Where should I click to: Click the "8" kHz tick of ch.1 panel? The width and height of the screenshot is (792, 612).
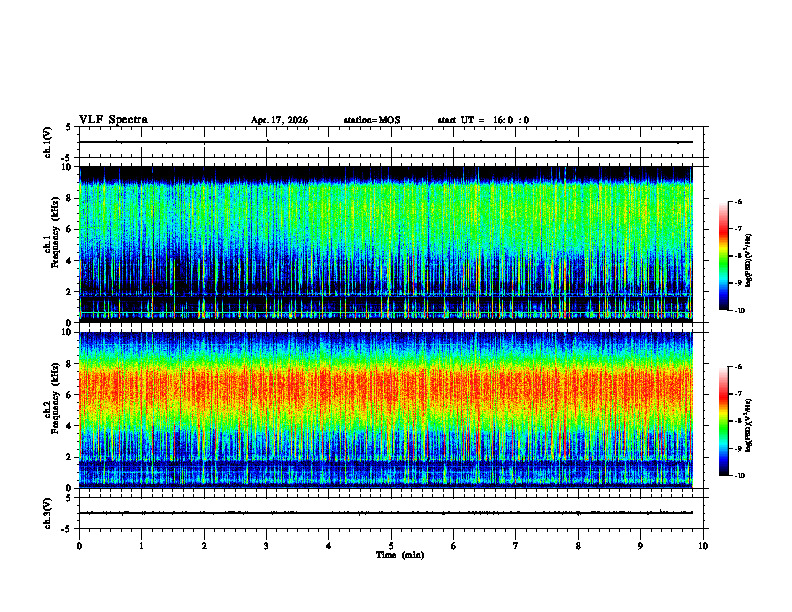[70, 198]
